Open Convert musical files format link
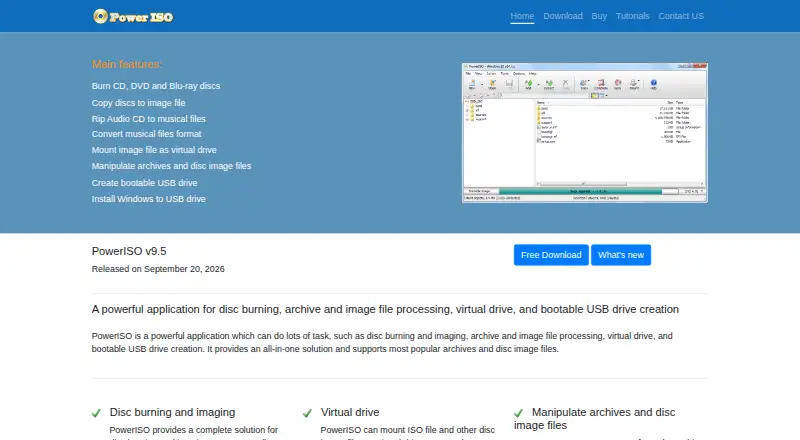 [146, 134]
